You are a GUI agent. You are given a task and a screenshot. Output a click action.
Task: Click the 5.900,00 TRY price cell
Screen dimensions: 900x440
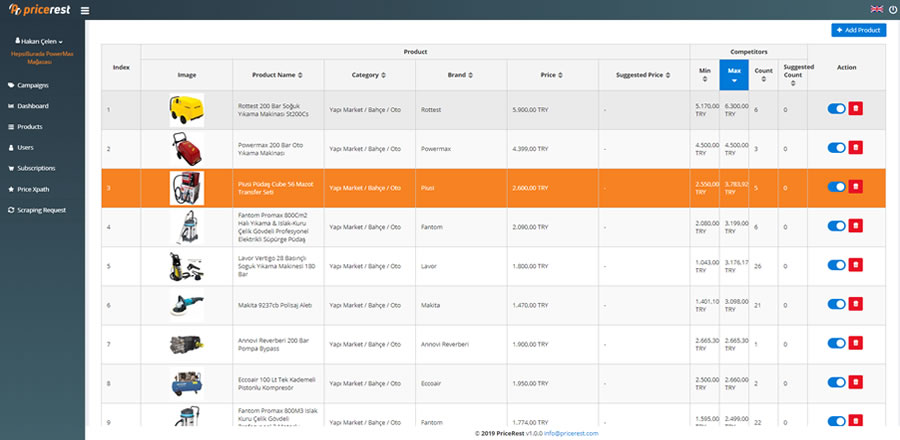[x=553, y=109]
